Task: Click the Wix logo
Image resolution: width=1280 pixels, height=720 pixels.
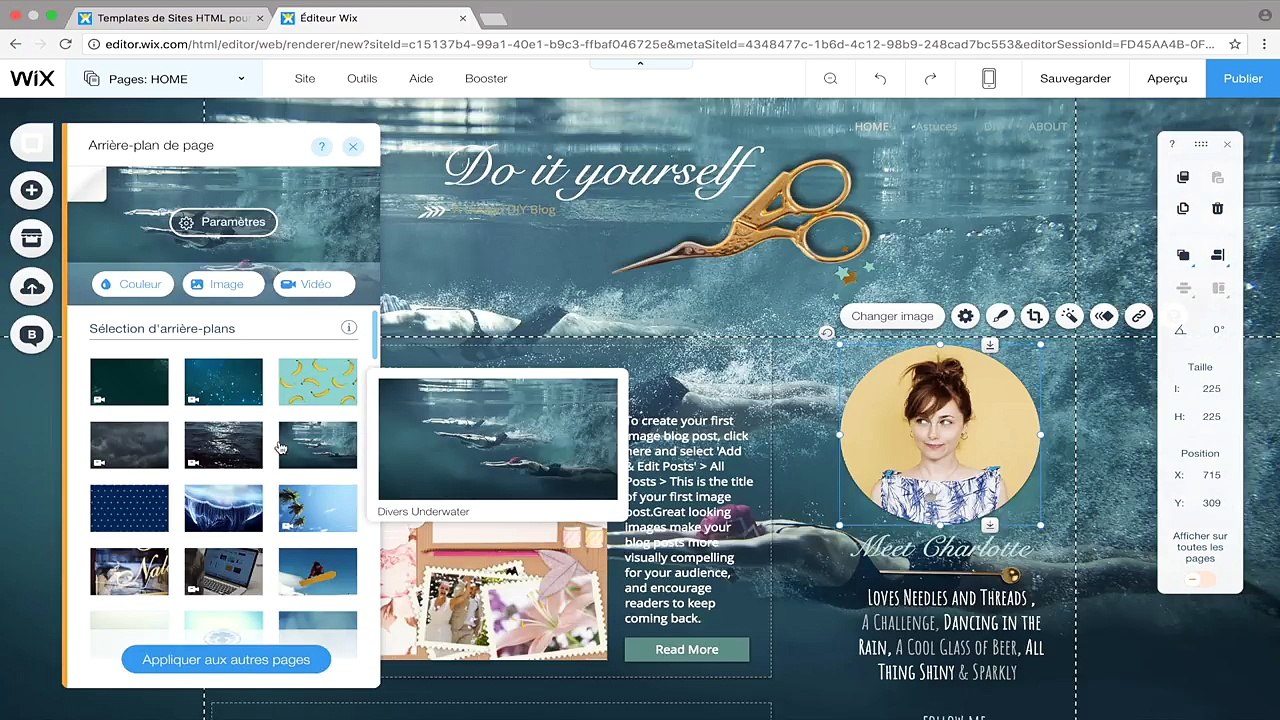Action: tap(32, 79)
